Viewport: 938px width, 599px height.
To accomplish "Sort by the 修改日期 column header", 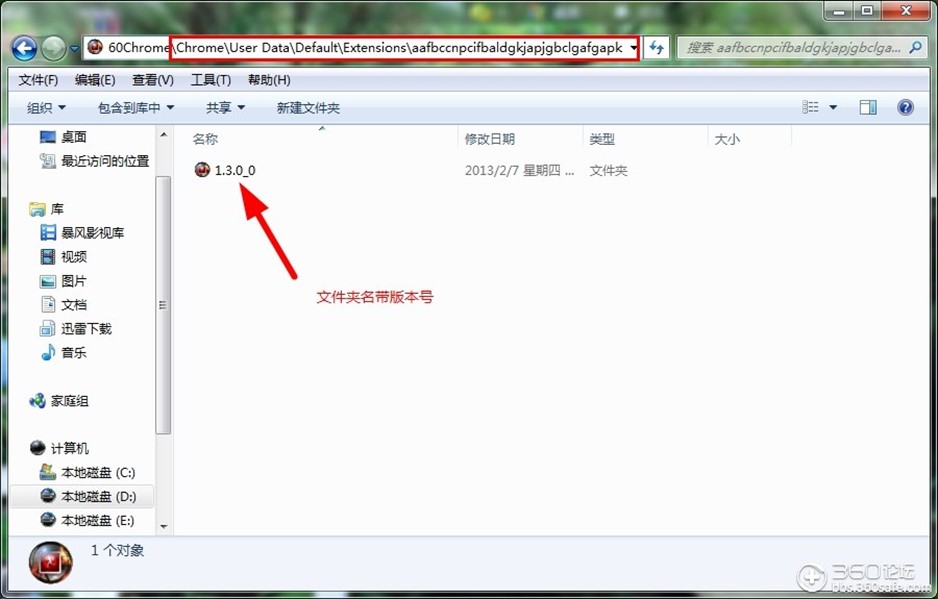I will pos(490,139).
